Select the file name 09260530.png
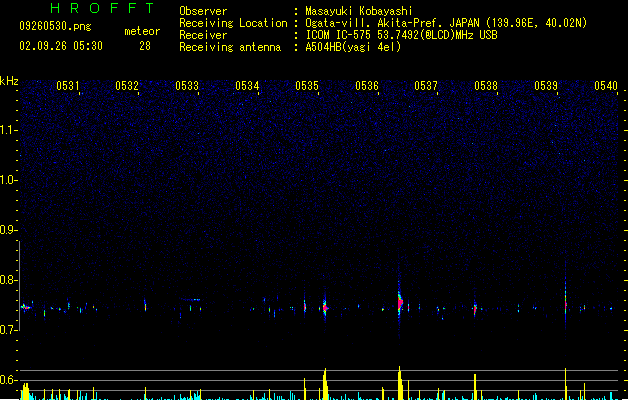The width and height of the screenshot is (629, 400). click(x=55, y=26)
